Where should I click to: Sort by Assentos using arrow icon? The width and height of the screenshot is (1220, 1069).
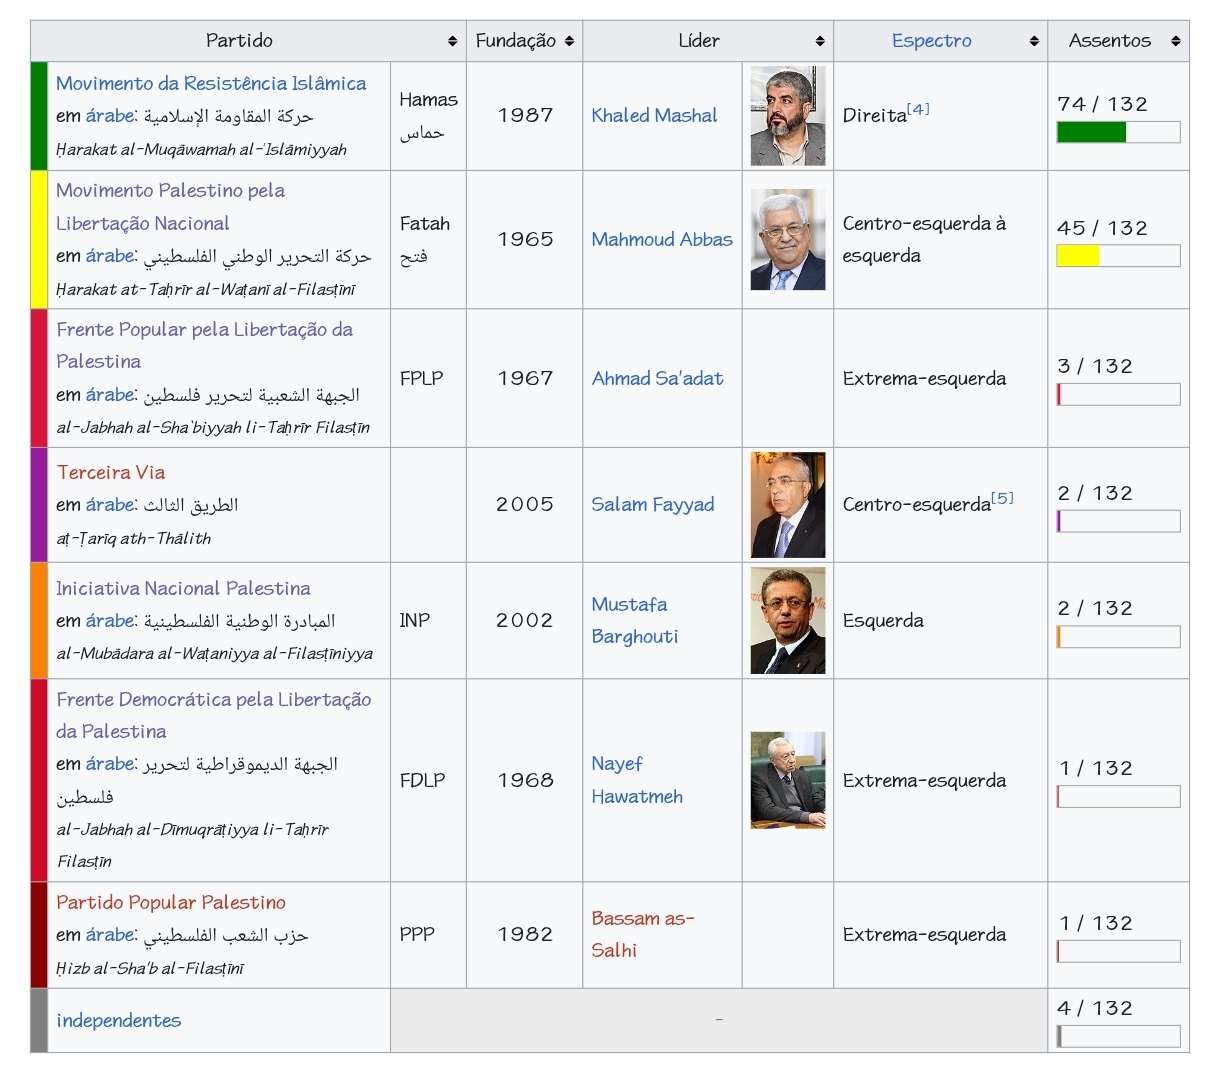pos(1175,41)
